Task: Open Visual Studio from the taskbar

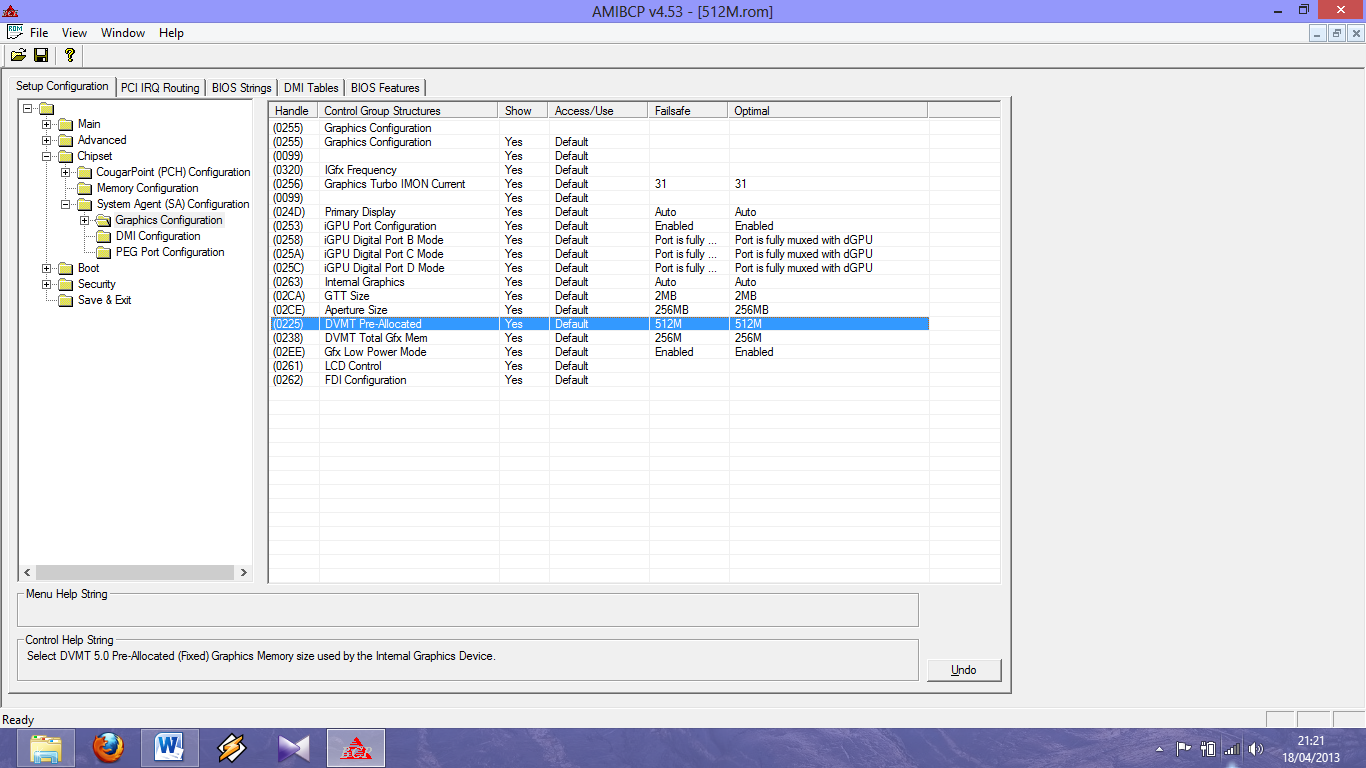Action: click(x=294, y=748)
